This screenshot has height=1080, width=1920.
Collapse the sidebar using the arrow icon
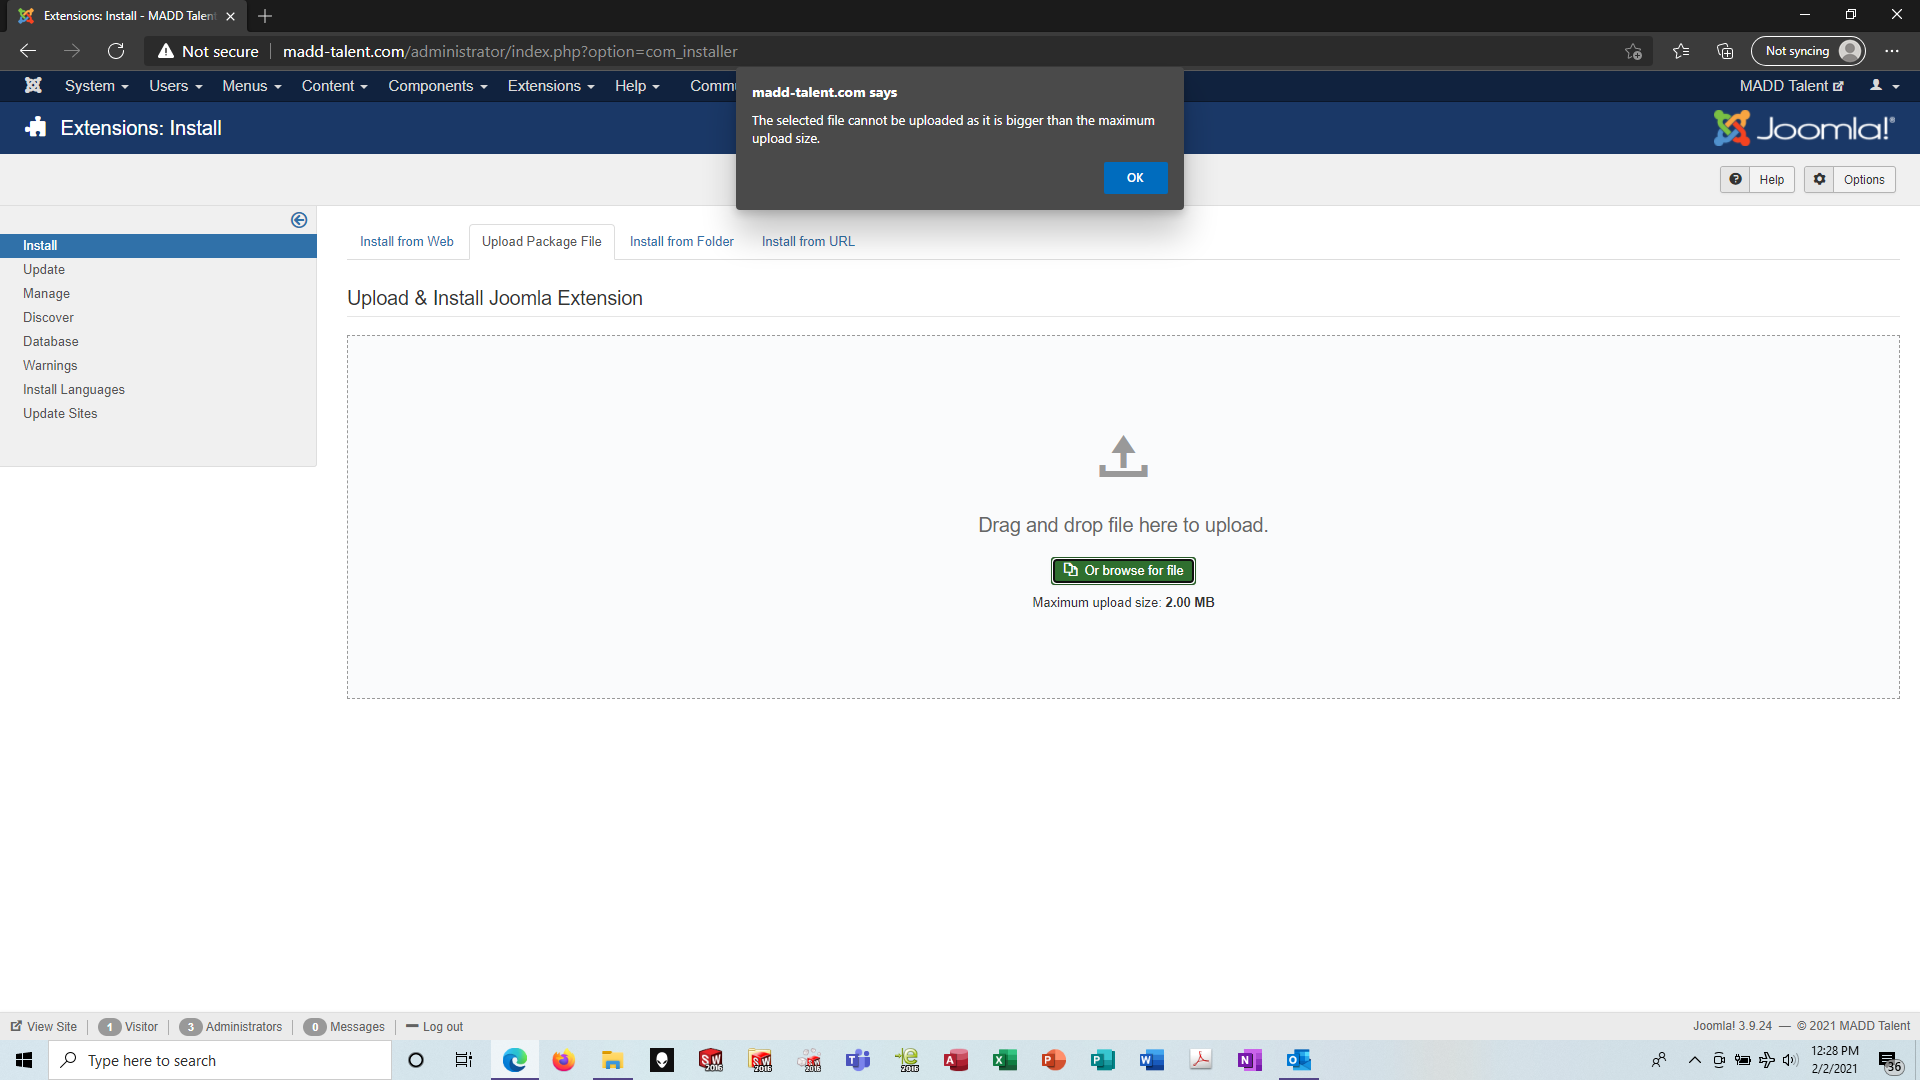(x=299, y=220)
